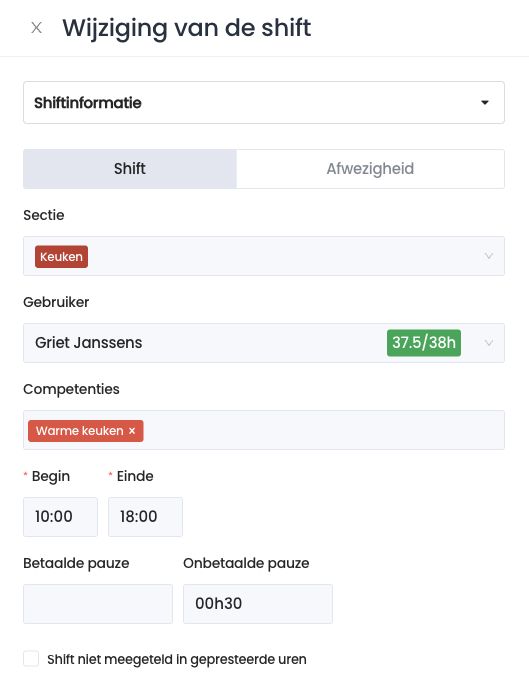The height and width of the screenshot is (677, 529).
Task: Click the Keuken section tag
Action: pyautogui.click(x=61, y=256)
